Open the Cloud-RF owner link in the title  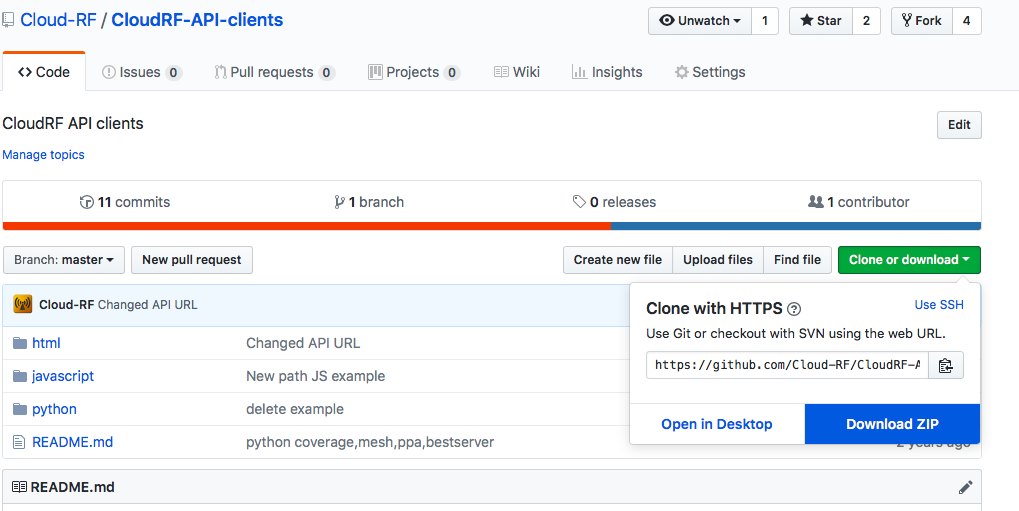click(x=58, y=20)
